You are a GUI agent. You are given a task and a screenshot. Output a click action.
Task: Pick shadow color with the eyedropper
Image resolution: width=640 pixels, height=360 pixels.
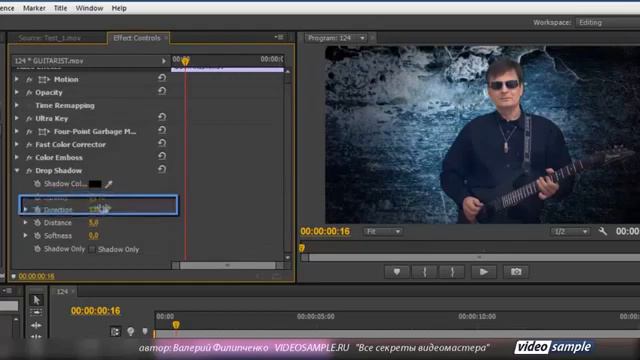[x=108, y=184]
